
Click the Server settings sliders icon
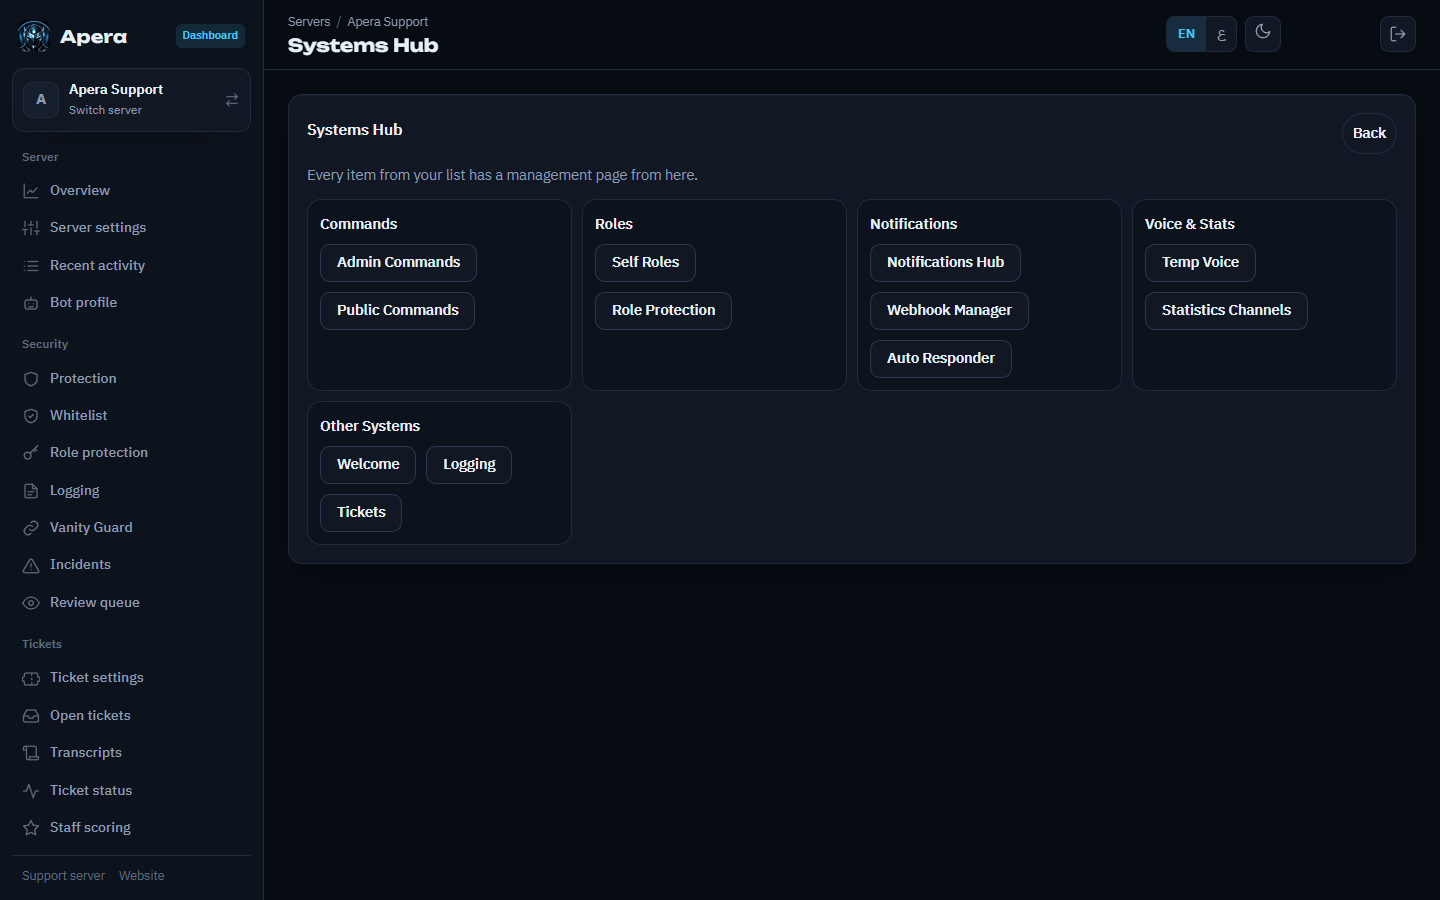[31, 228]
